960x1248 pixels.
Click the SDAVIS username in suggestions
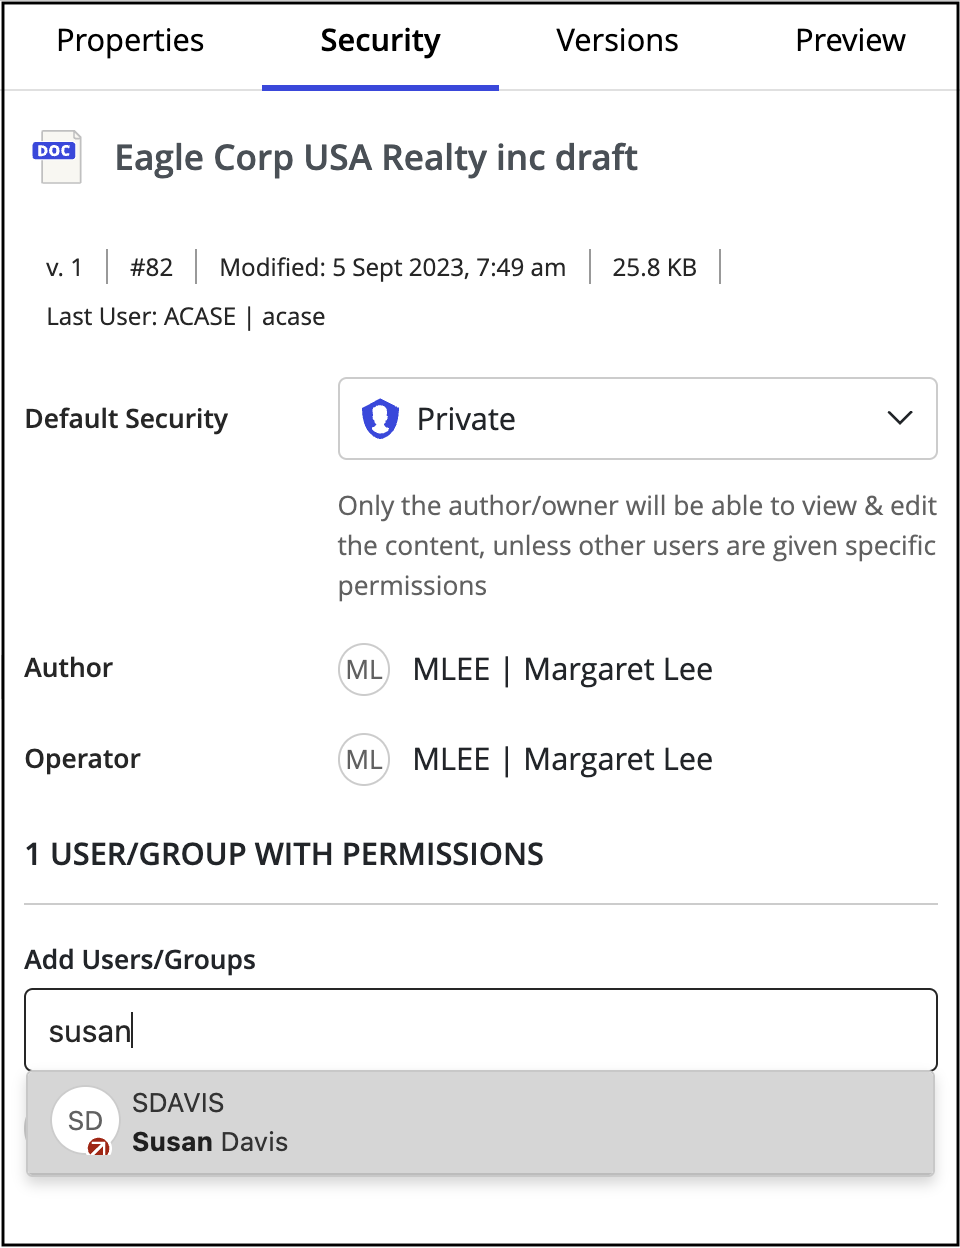[x=178, y=1103]
